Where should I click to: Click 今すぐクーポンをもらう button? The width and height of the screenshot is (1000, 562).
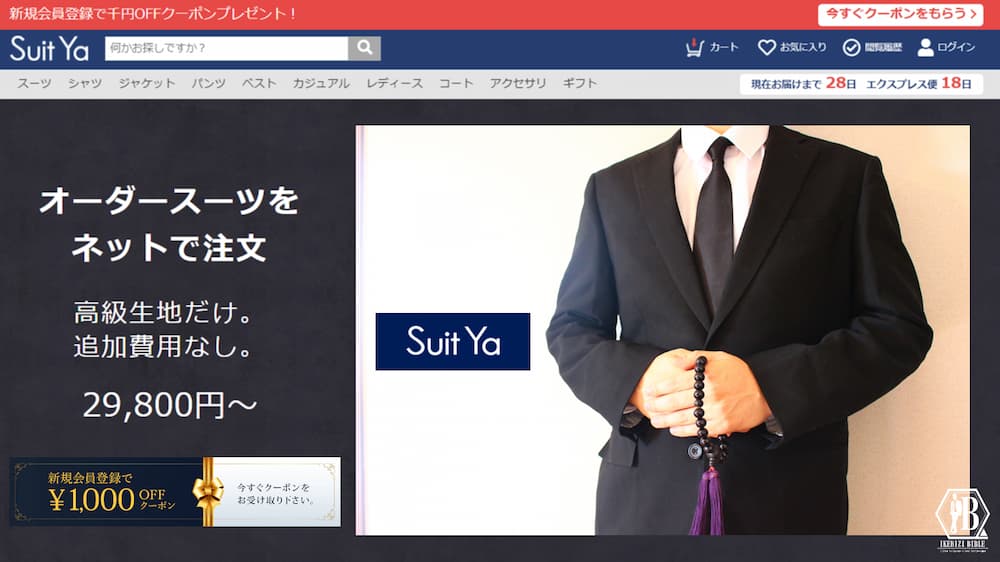(x=900, y=14)
